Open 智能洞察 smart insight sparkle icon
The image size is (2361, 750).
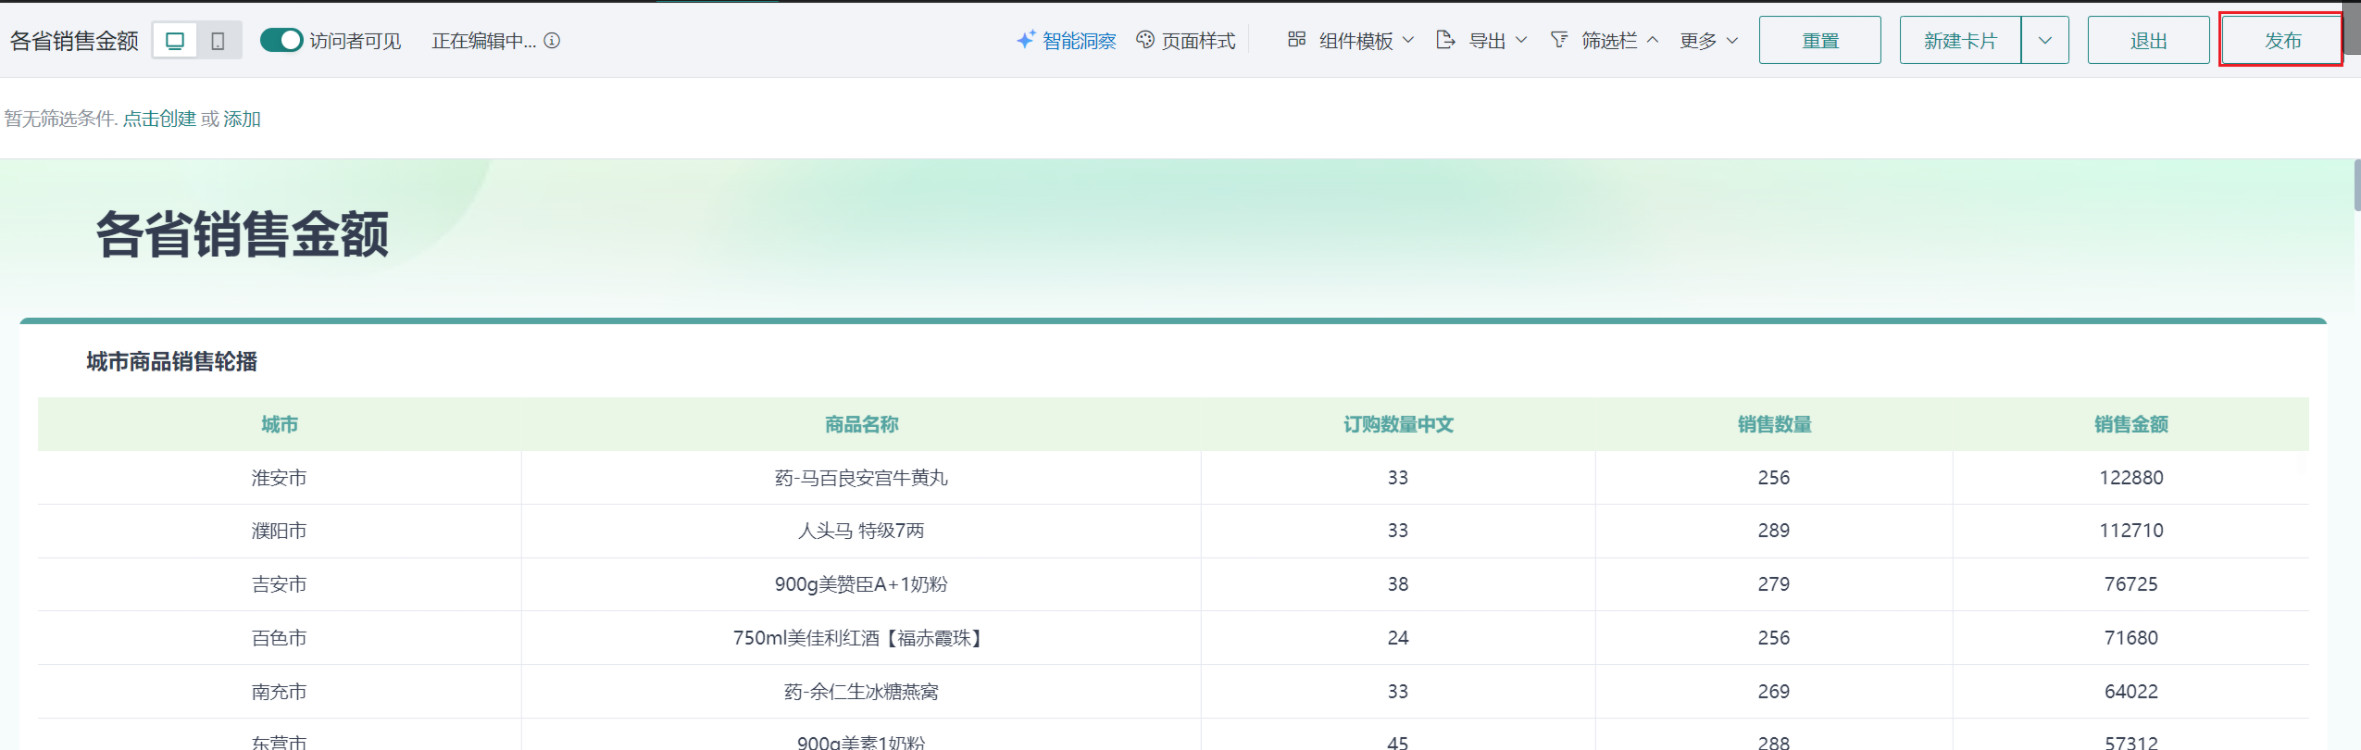[x=1025, y=40]
